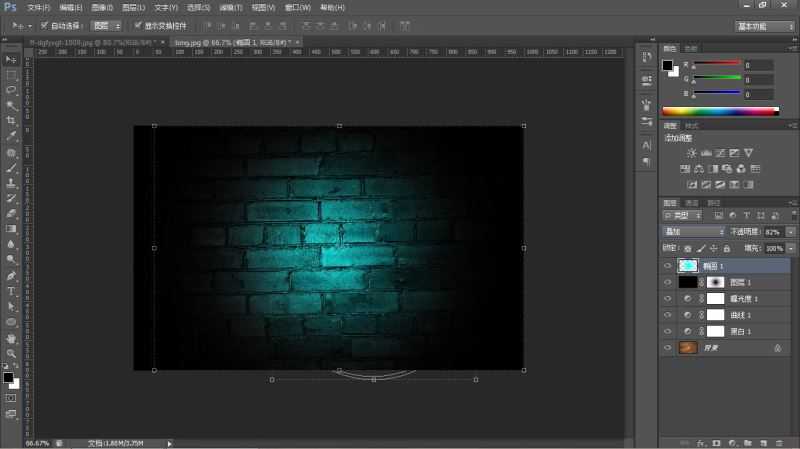
Task: Select the Horizontal Type tool
Action: (x=11, y=291)
